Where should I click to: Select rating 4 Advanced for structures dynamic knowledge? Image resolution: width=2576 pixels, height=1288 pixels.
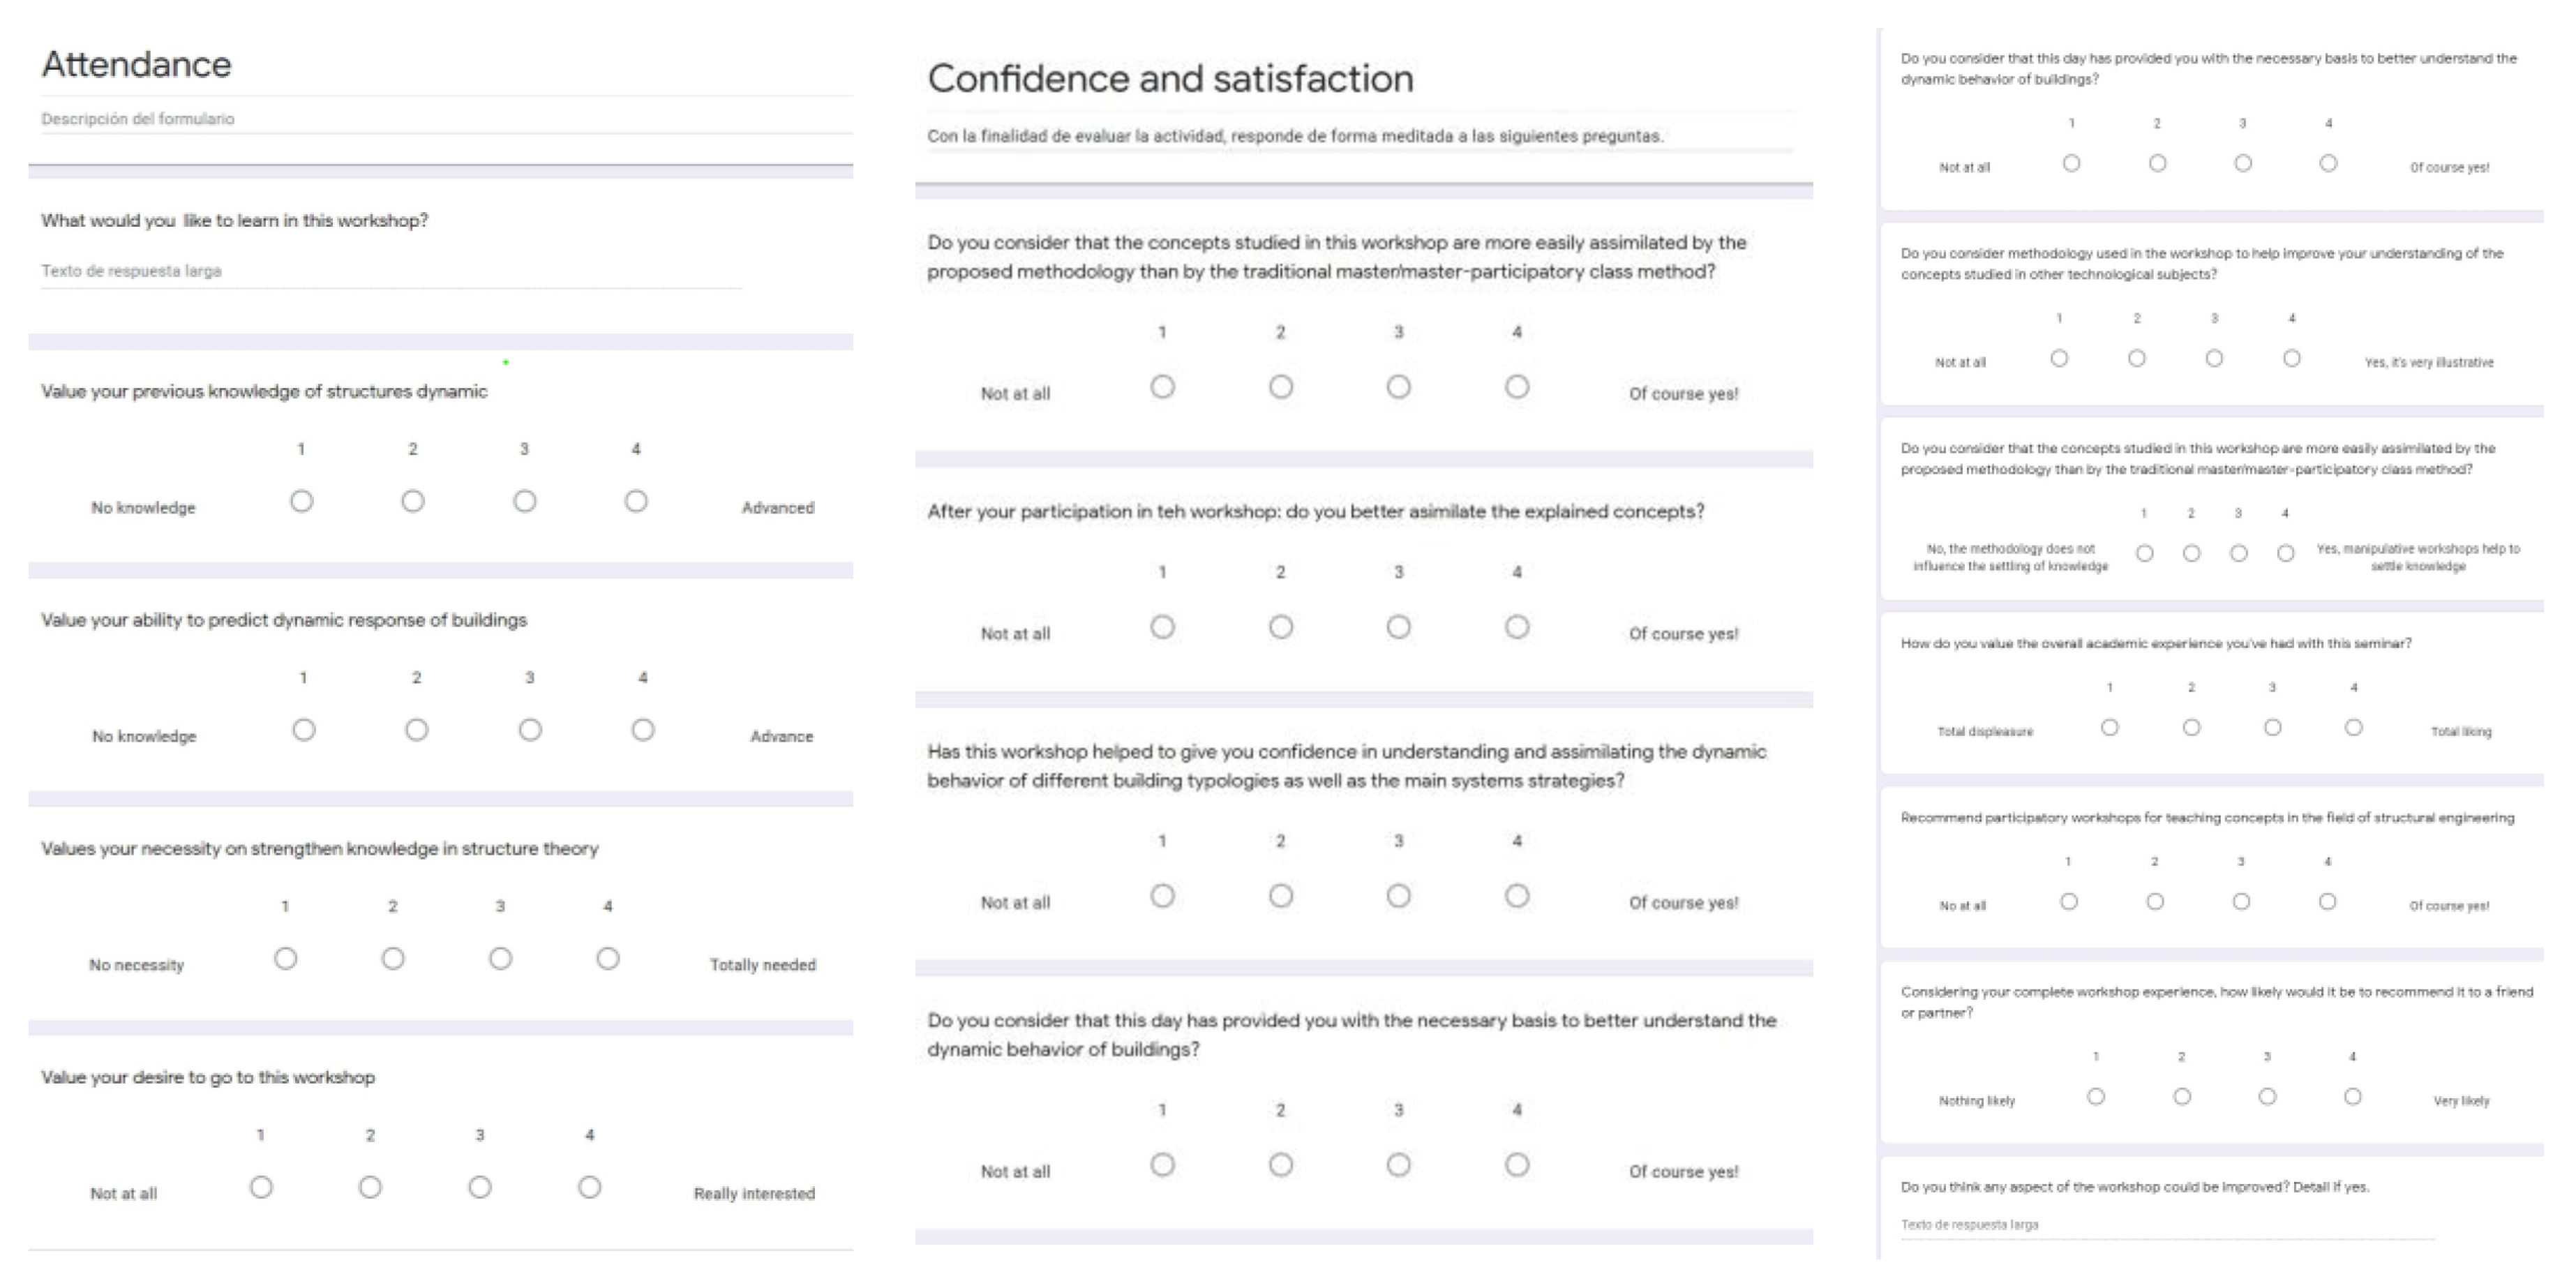tap(636, 501)
